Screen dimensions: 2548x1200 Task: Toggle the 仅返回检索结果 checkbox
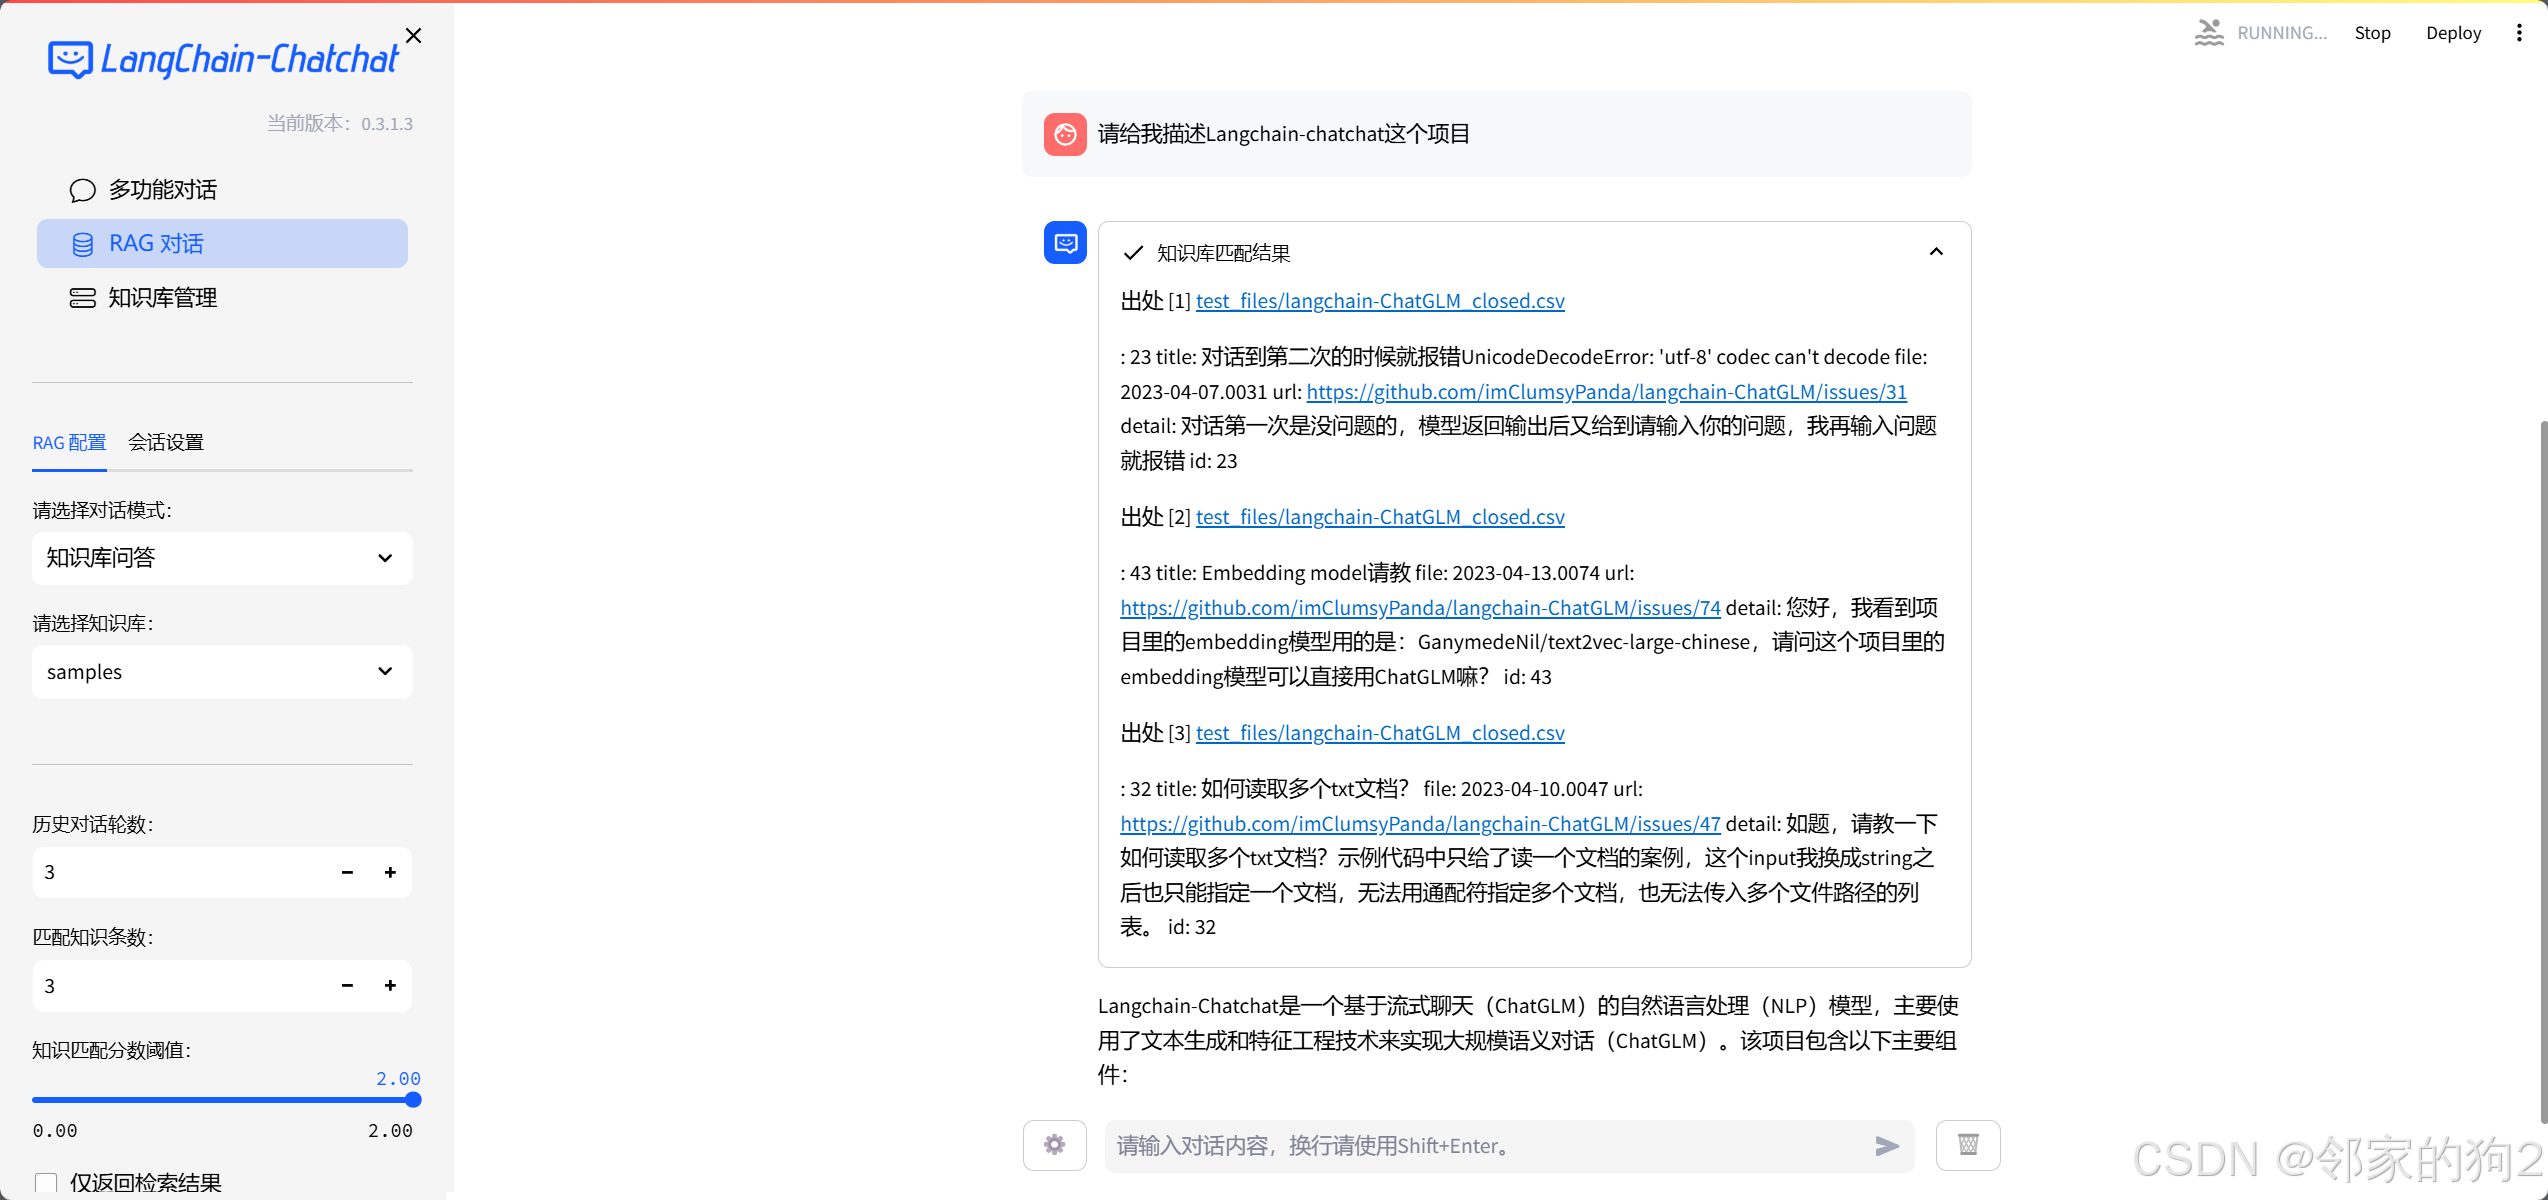(x=46, y=1183)
